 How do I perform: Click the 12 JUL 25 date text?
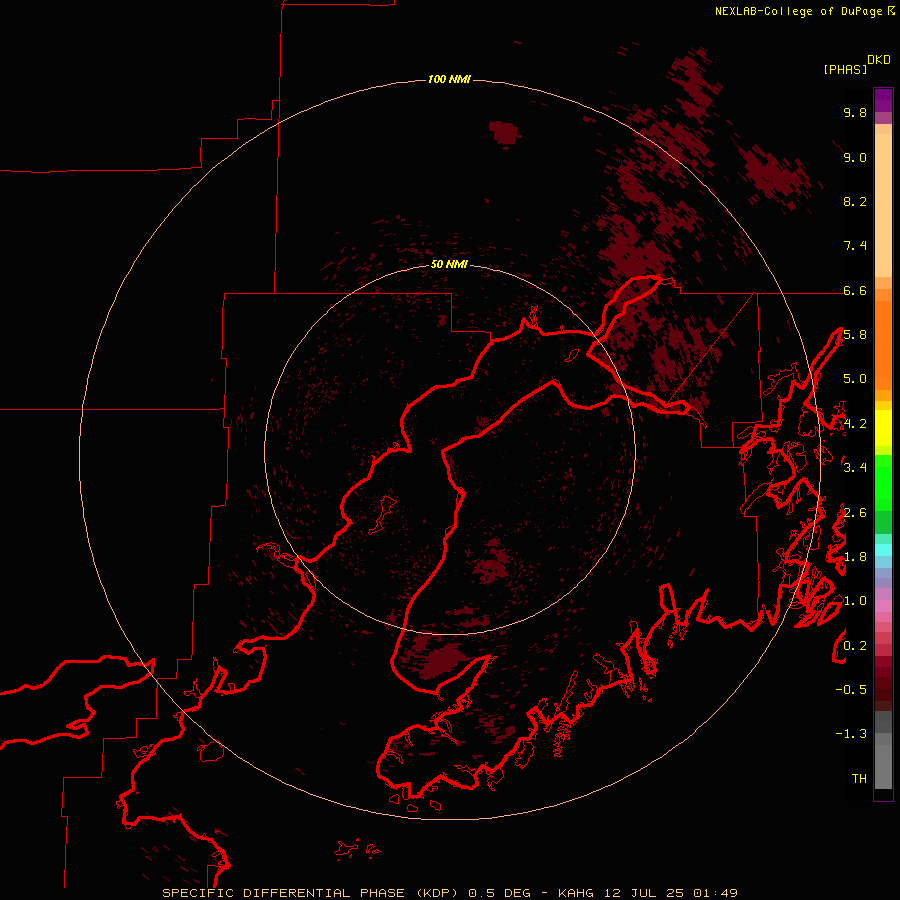pyautogui.click(x=645, y=893)
